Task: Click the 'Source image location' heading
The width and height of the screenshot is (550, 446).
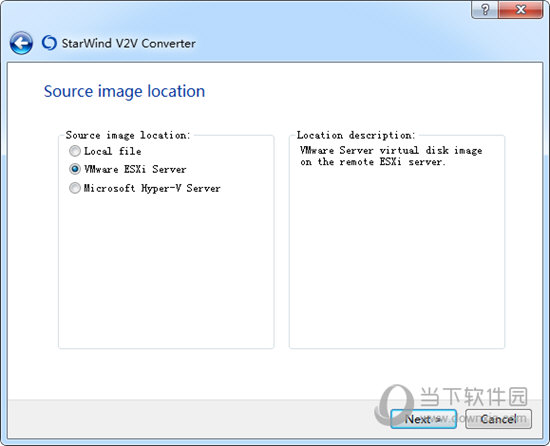Action: 125,91
